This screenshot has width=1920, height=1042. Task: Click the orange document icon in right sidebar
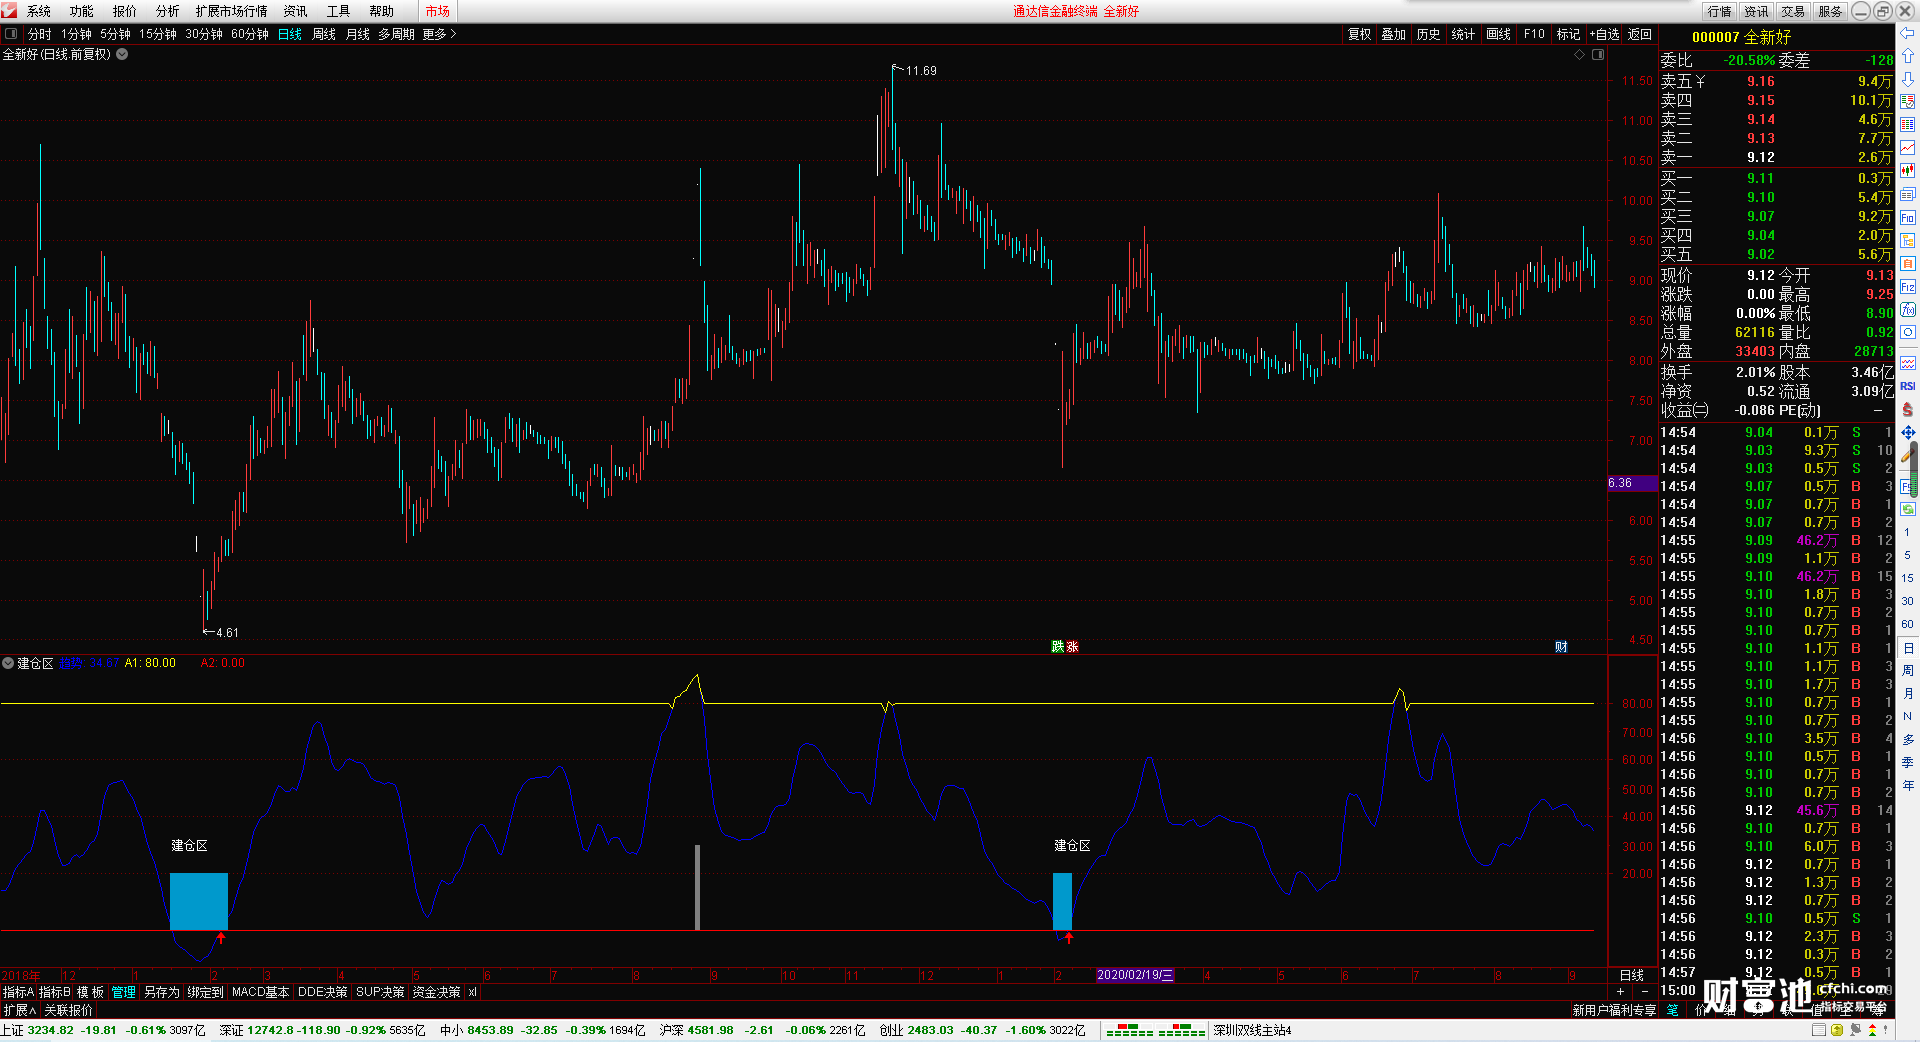coord(1908,264)
